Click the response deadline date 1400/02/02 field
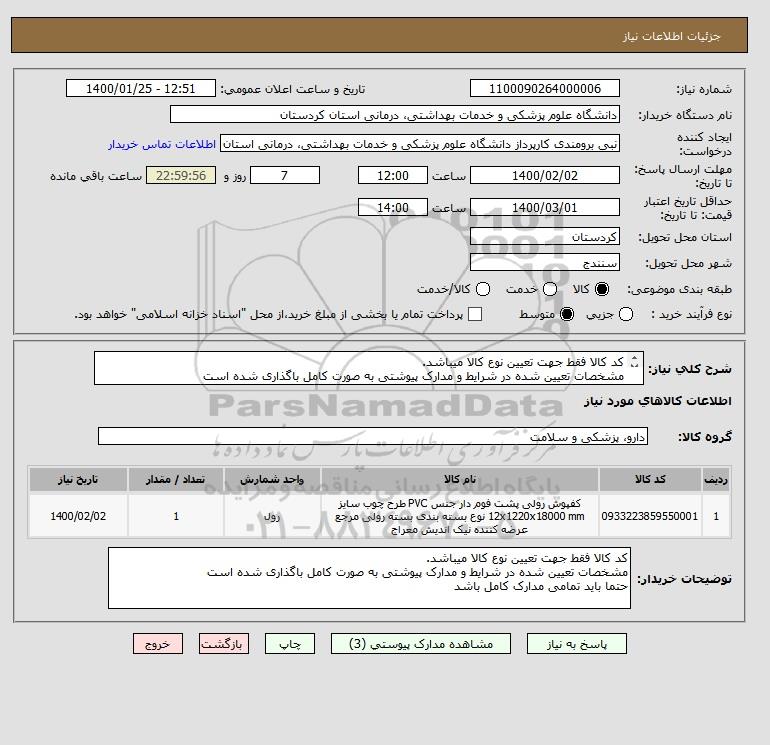The image size is (770, 745). 545,175
